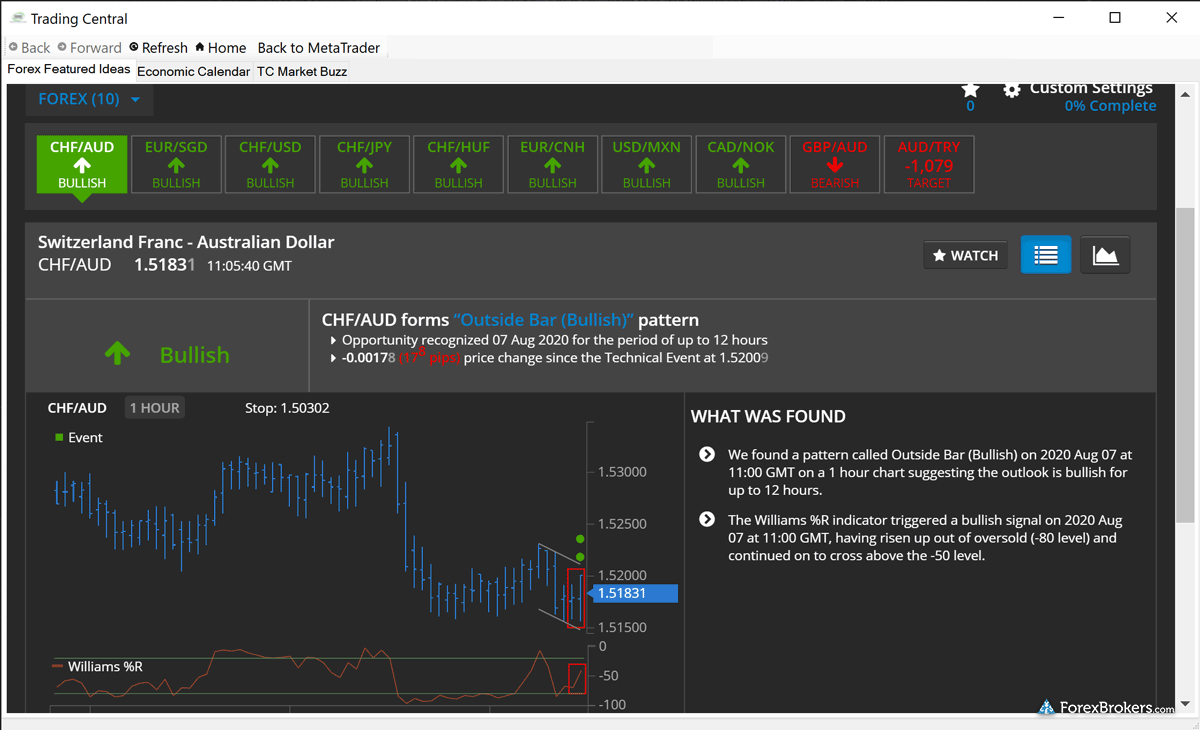The height and width of the screenshot is (730, 1200).
Task: Switch to TC Market Buzz tab
Action: click(302, 72)
